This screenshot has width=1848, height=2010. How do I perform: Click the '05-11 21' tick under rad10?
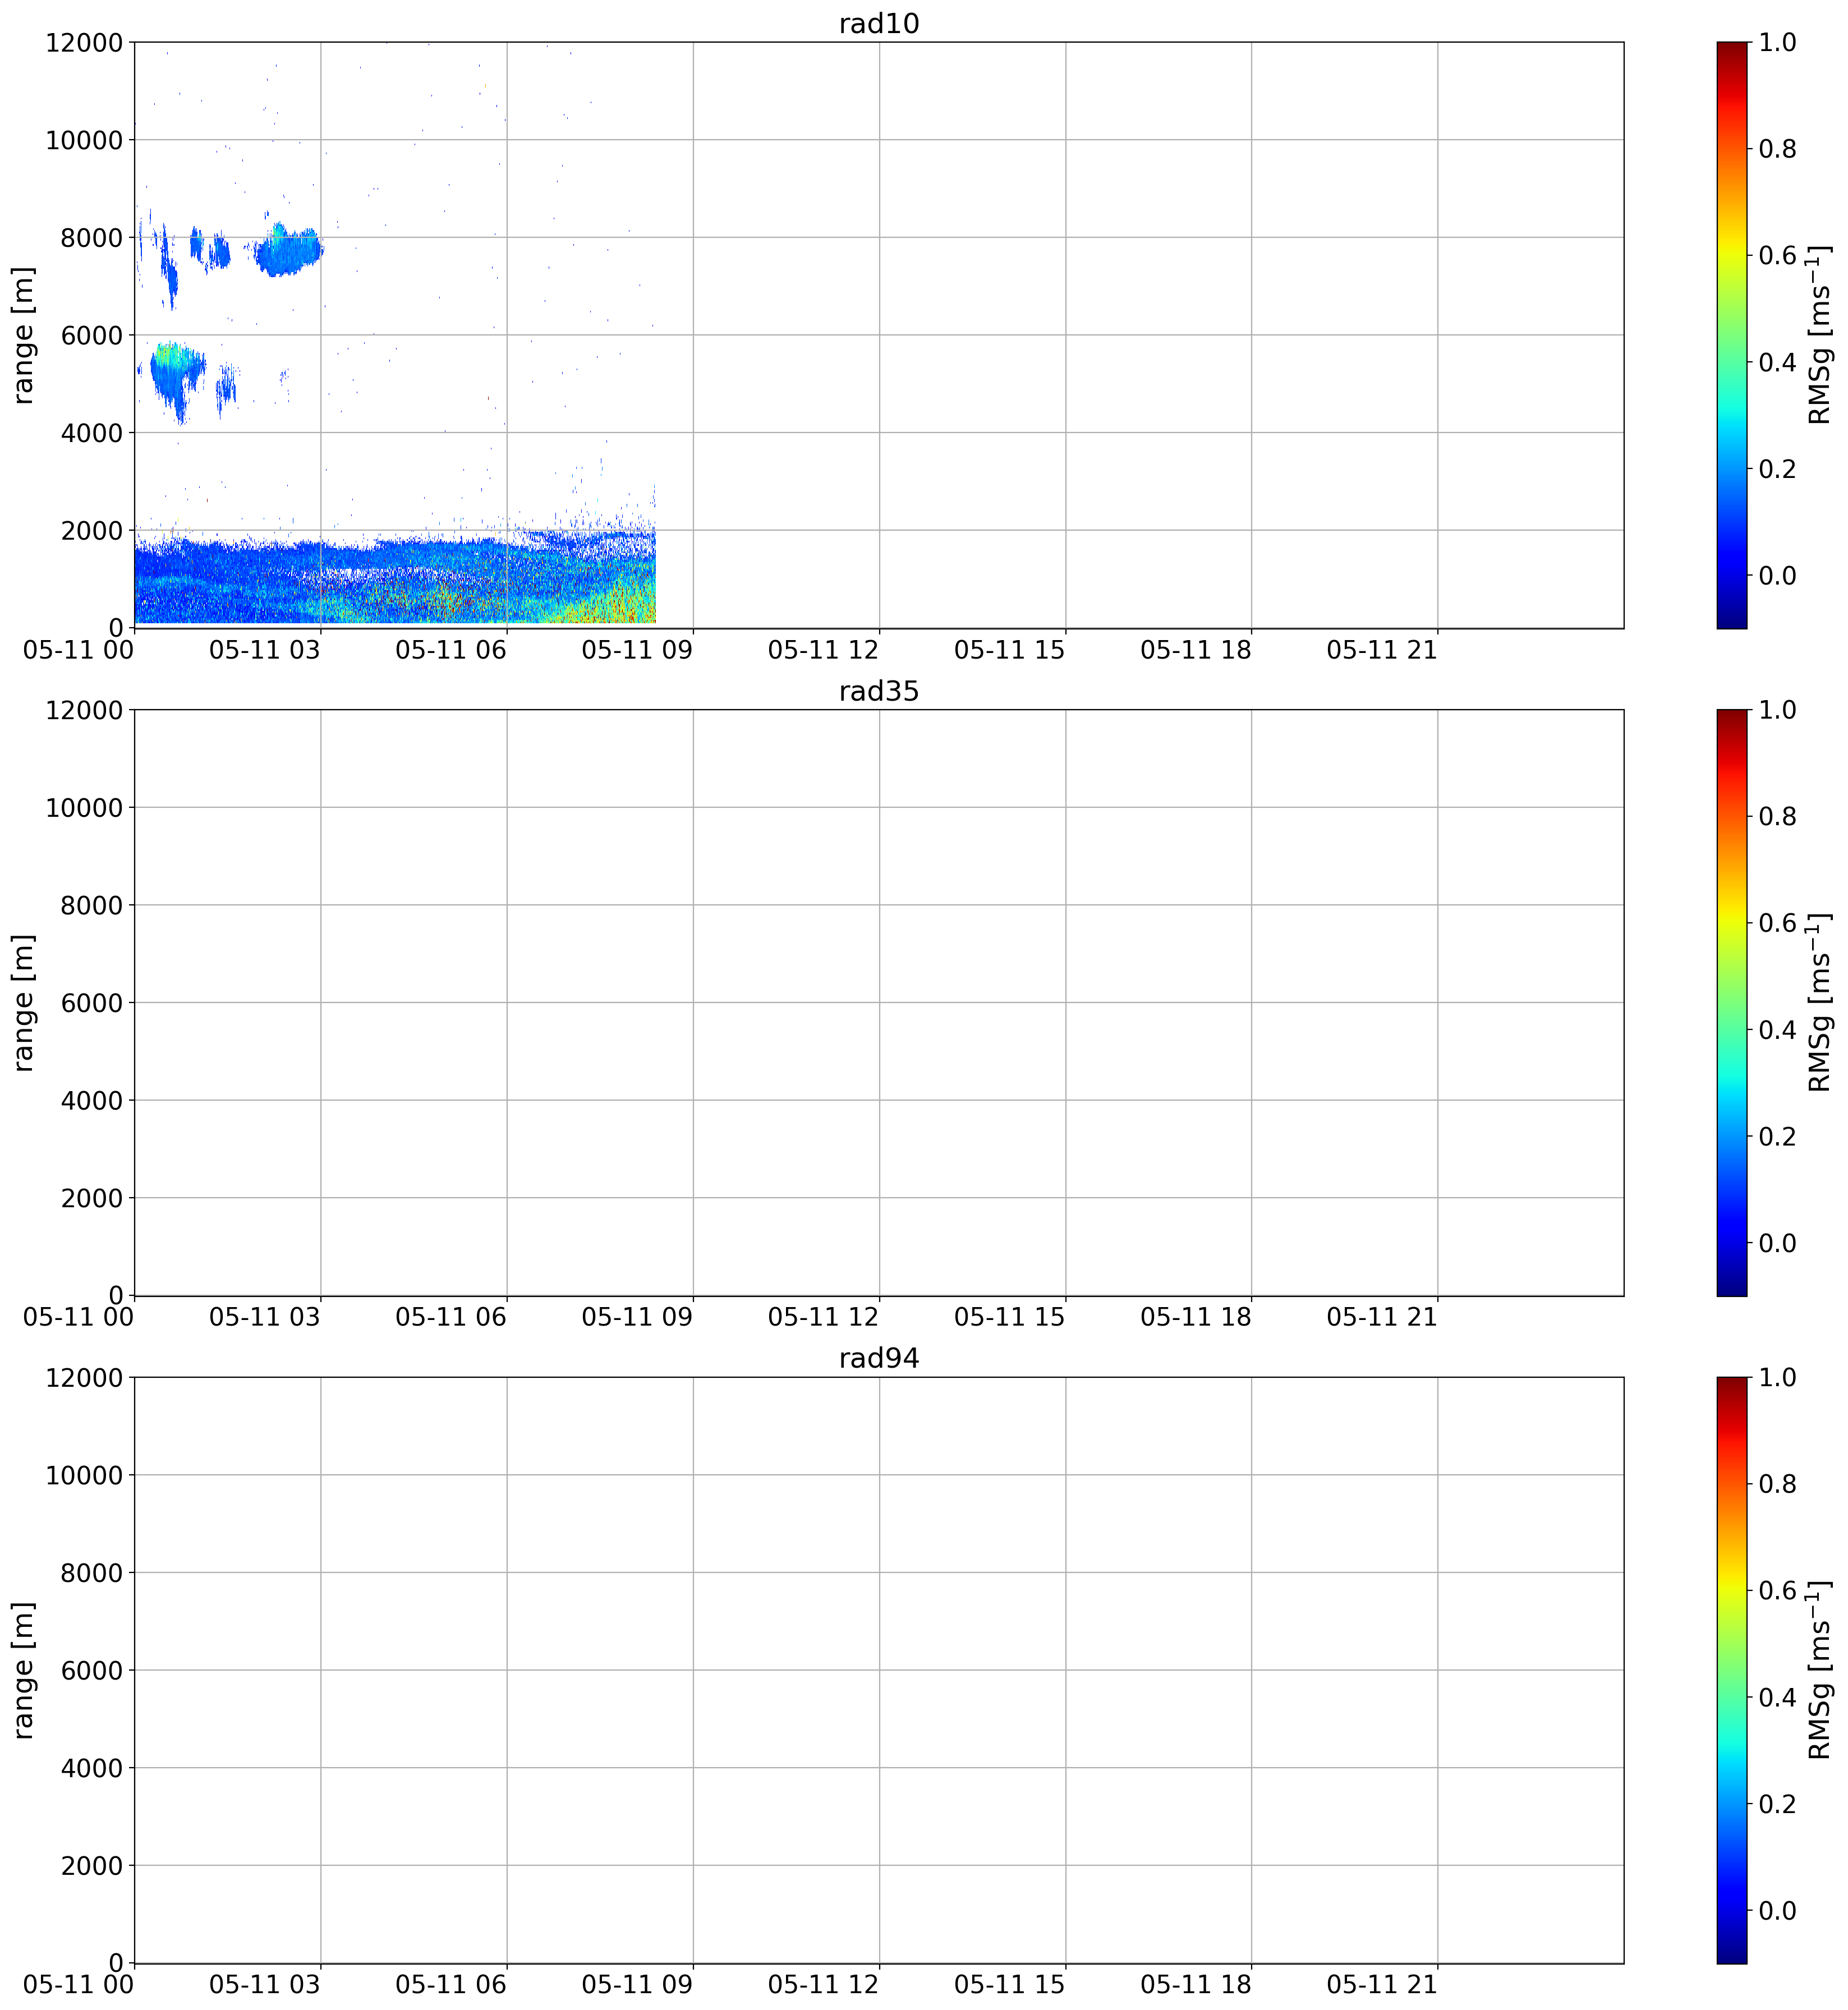(1382, 650)
